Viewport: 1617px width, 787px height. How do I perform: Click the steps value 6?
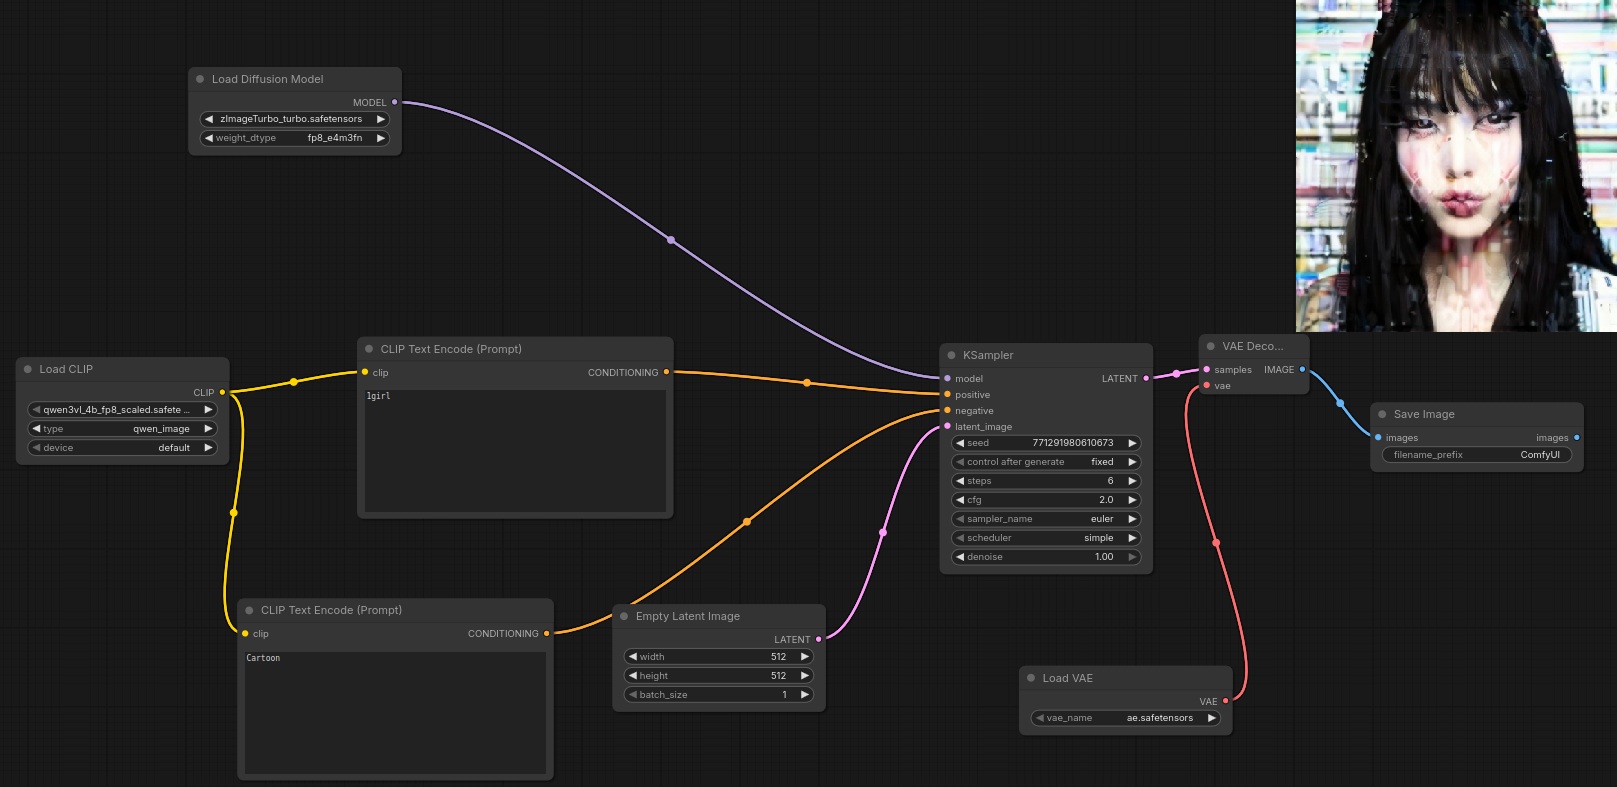1110,481
